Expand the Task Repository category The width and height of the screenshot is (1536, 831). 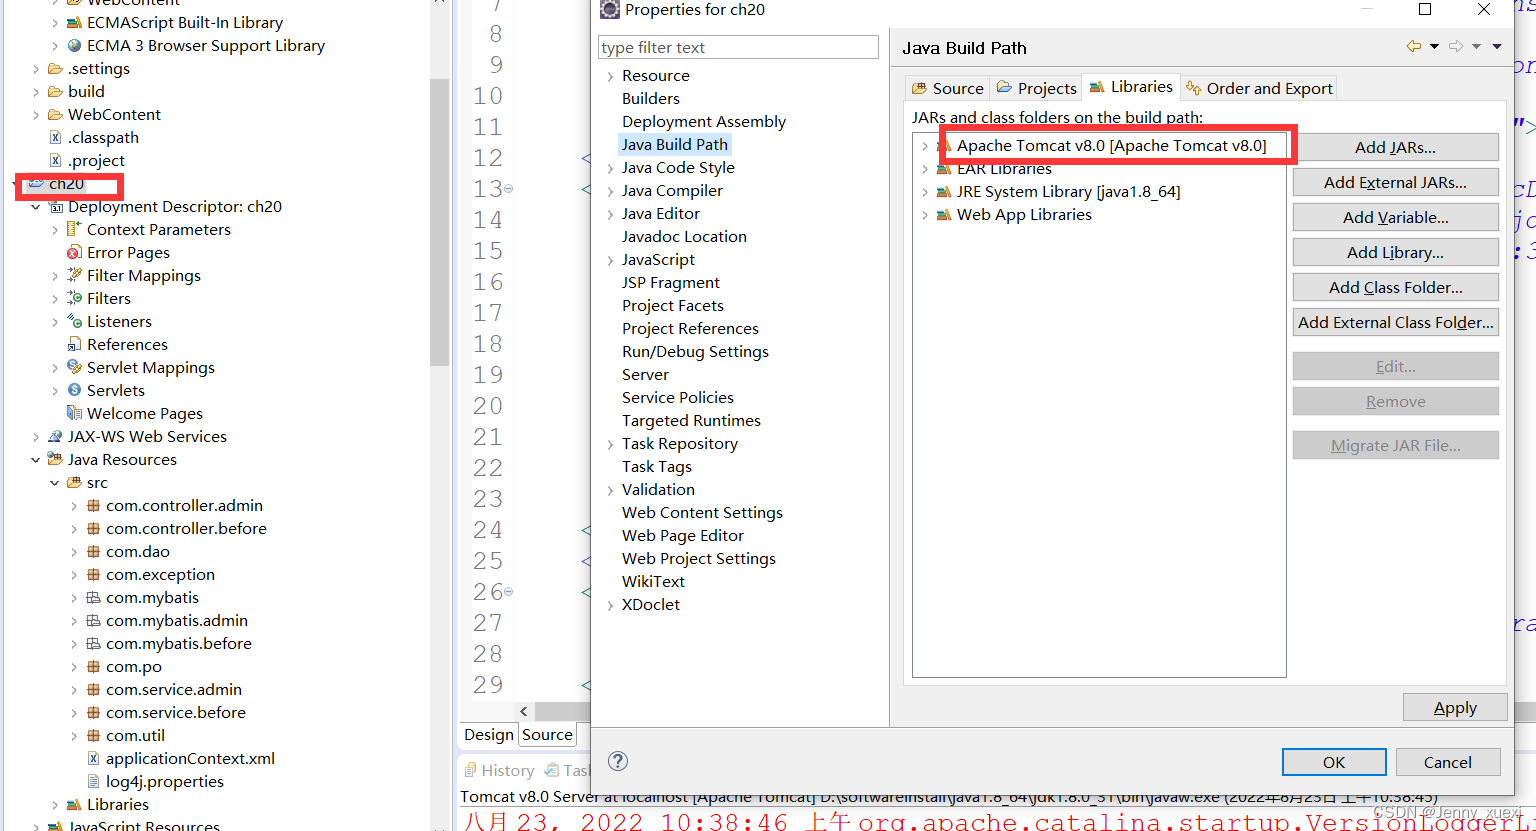610,444
